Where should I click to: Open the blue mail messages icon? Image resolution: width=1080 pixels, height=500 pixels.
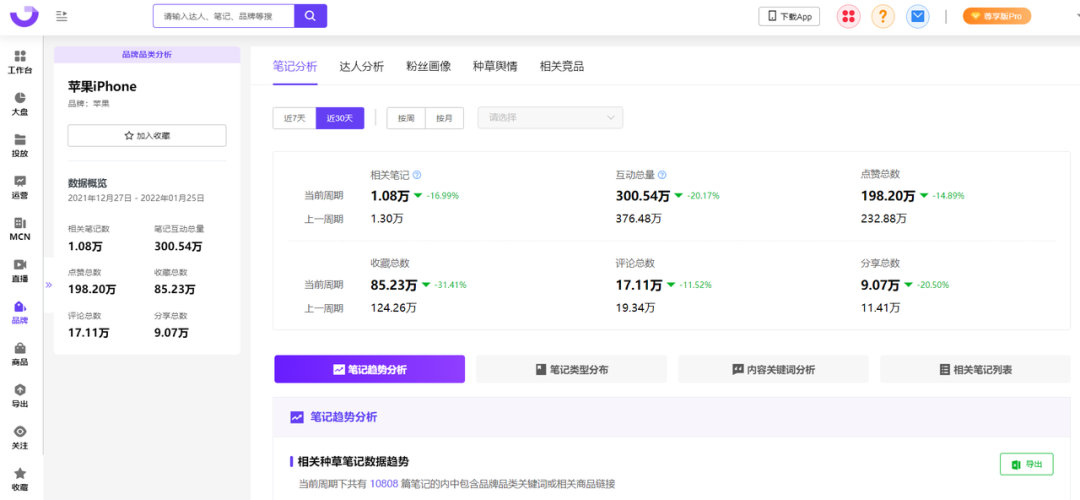point(917,16)
